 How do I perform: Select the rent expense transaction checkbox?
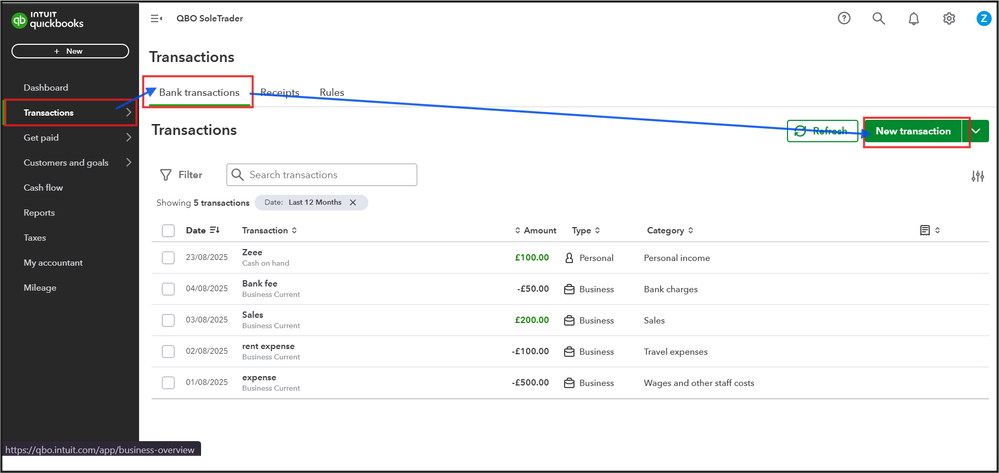click(x=168, y=351)
